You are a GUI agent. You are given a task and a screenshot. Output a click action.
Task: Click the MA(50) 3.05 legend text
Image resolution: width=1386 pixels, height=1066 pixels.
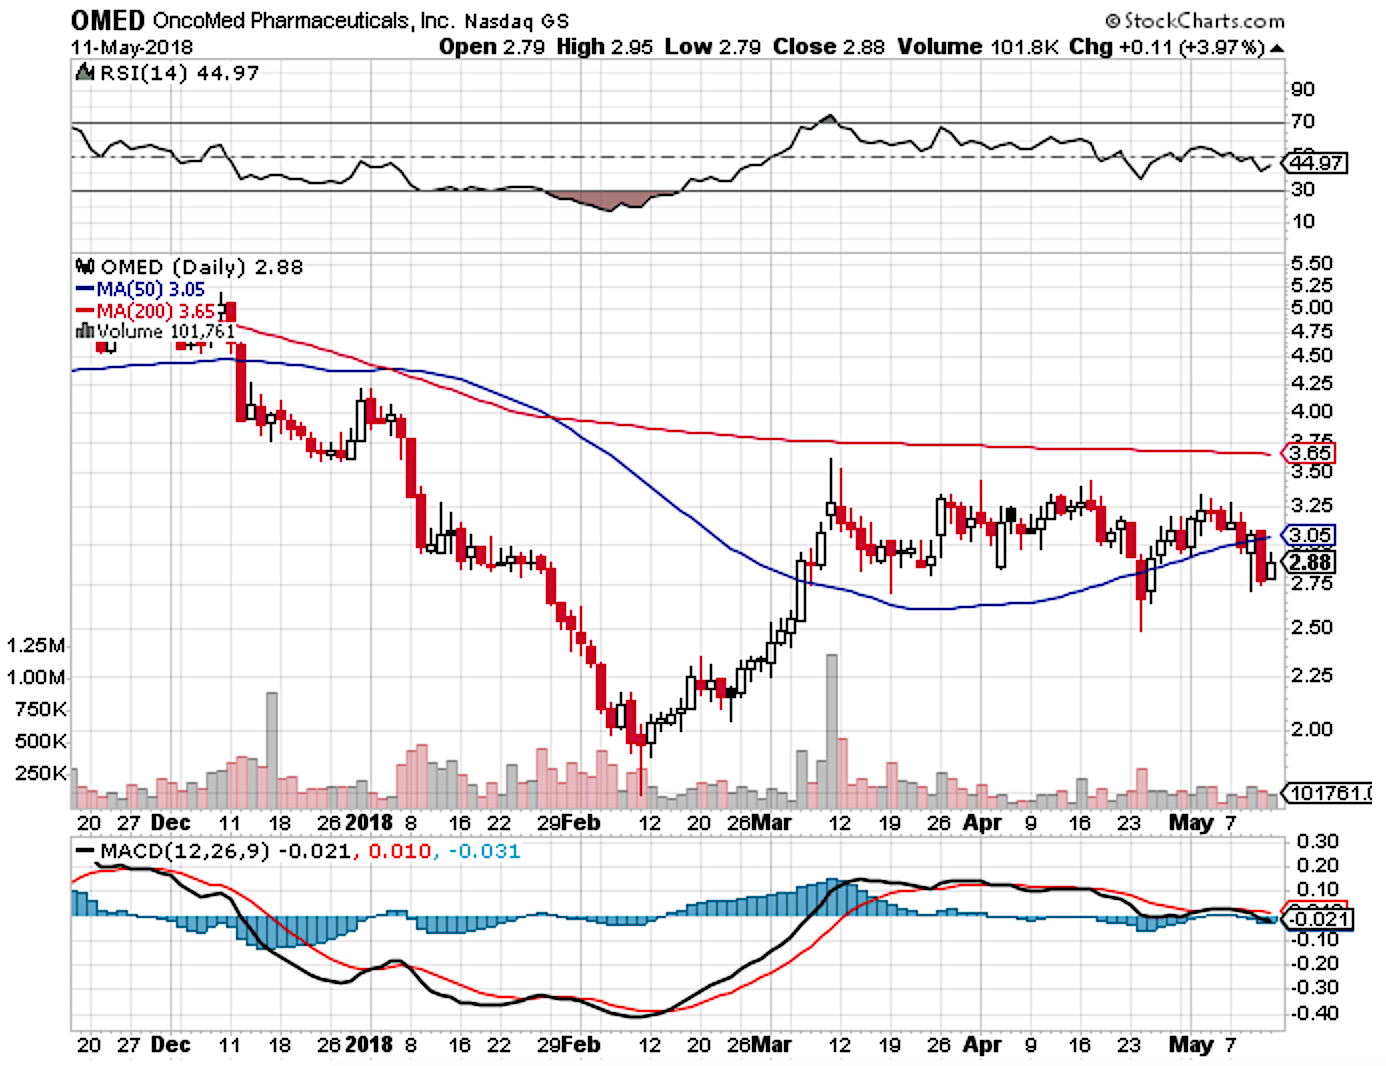click(x=151, y=289)
